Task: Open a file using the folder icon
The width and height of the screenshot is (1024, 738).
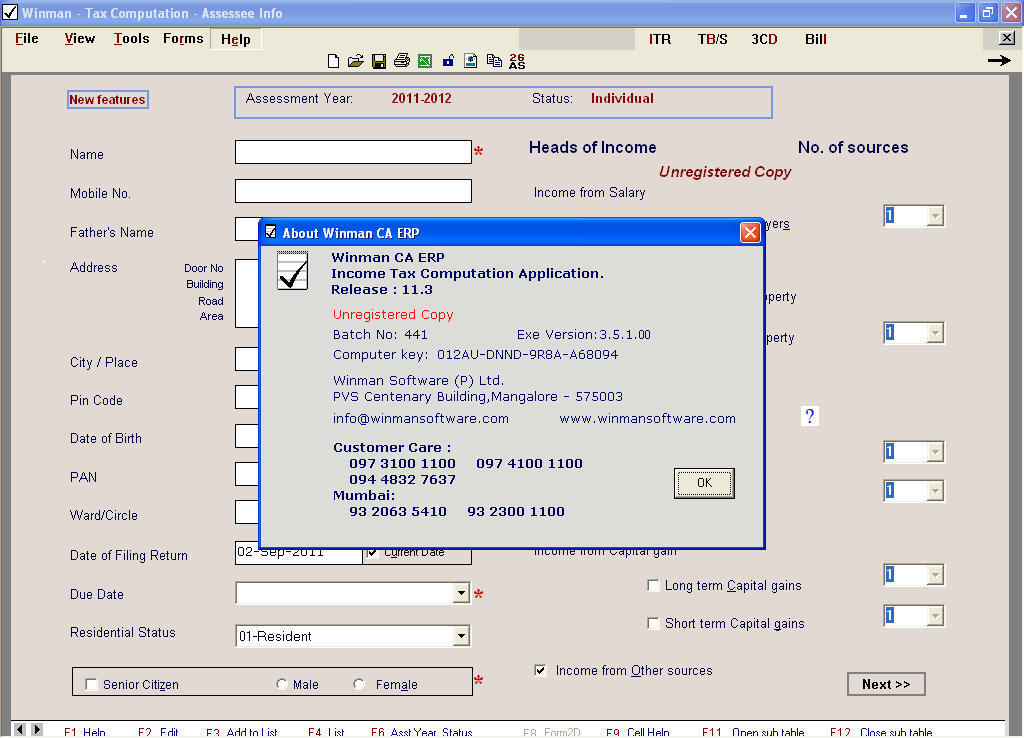Action: [x=355, y=61]
